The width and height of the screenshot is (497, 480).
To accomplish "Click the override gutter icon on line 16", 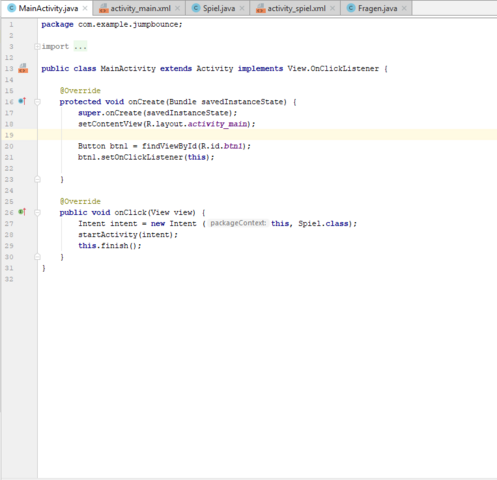I will pyautogui.click(x=22, y=101).
